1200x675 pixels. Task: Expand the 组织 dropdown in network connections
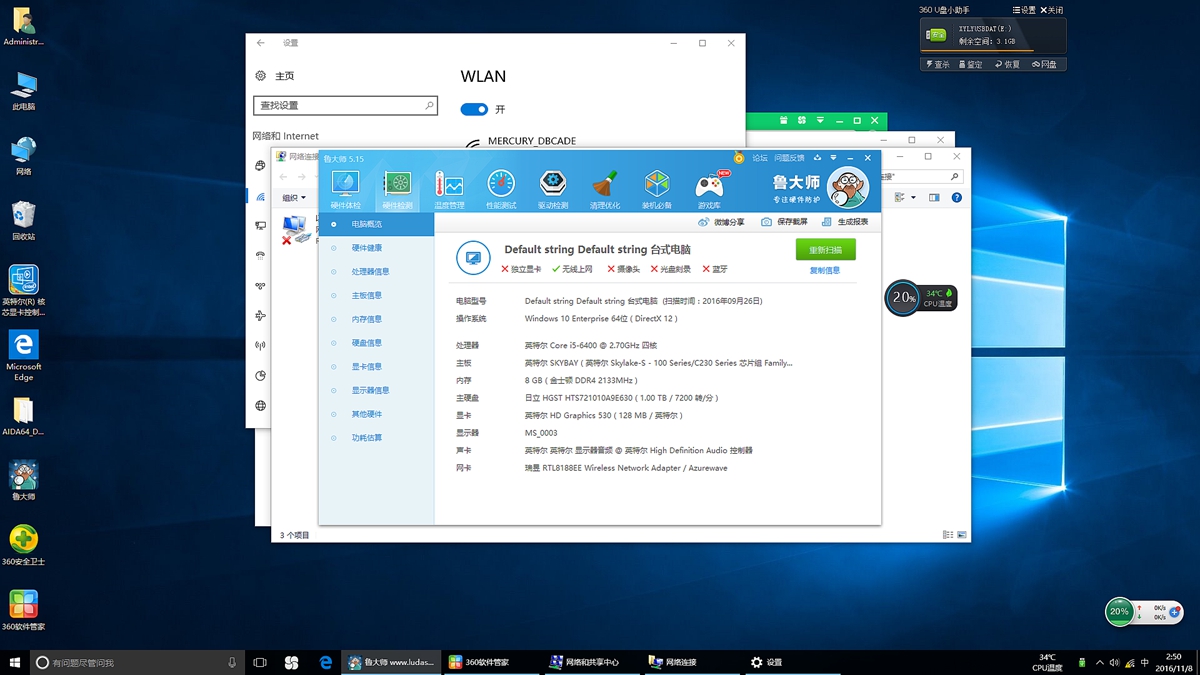(294, 198)
